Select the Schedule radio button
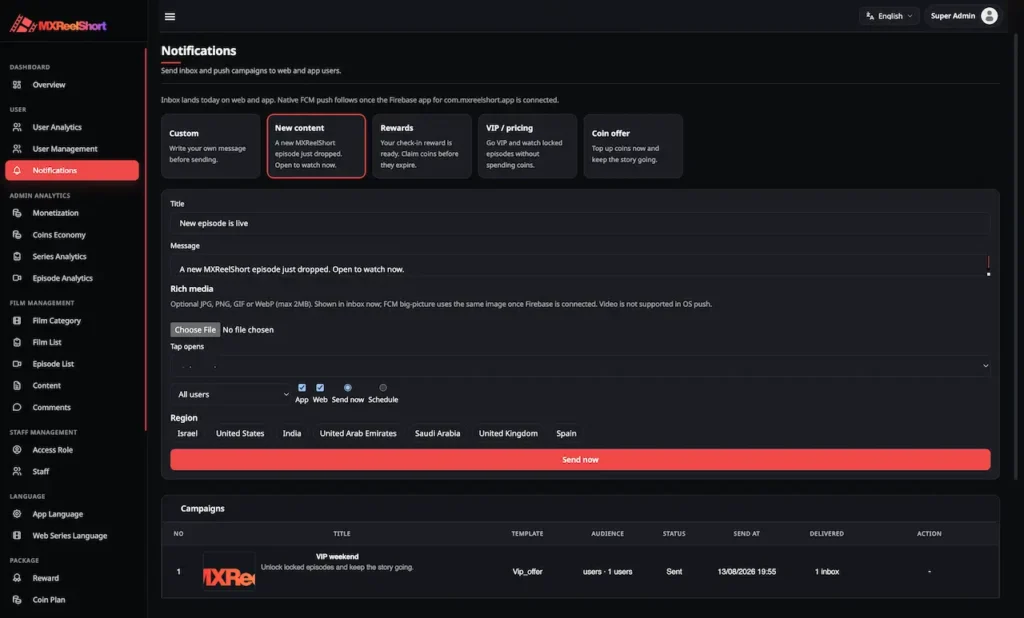 pyautogui.click(x=383, y=387)
